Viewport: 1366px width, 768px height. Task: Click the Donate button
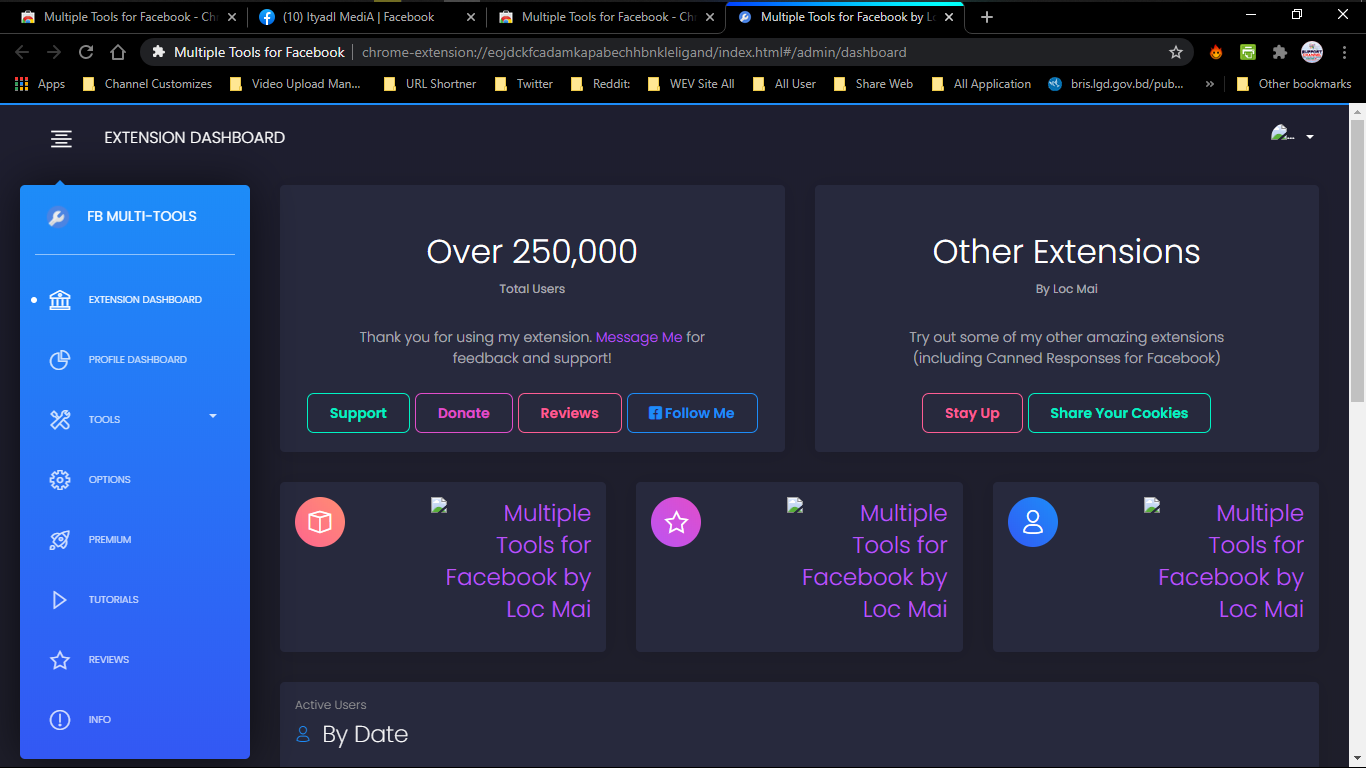464,413
